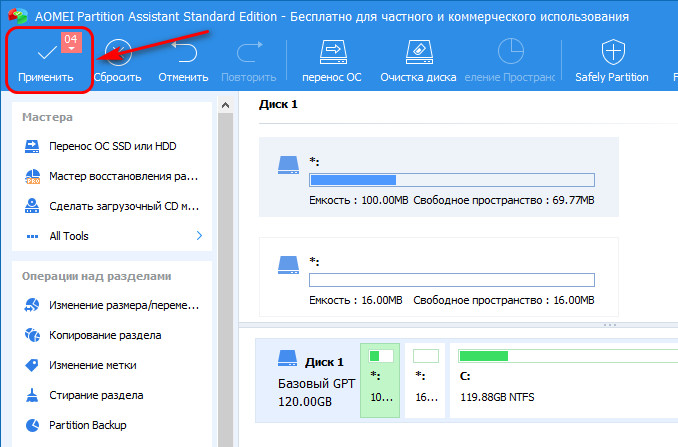Screen dimensions: 678x447
Task: Select 16… partition block in disk map
Action: 425,380
